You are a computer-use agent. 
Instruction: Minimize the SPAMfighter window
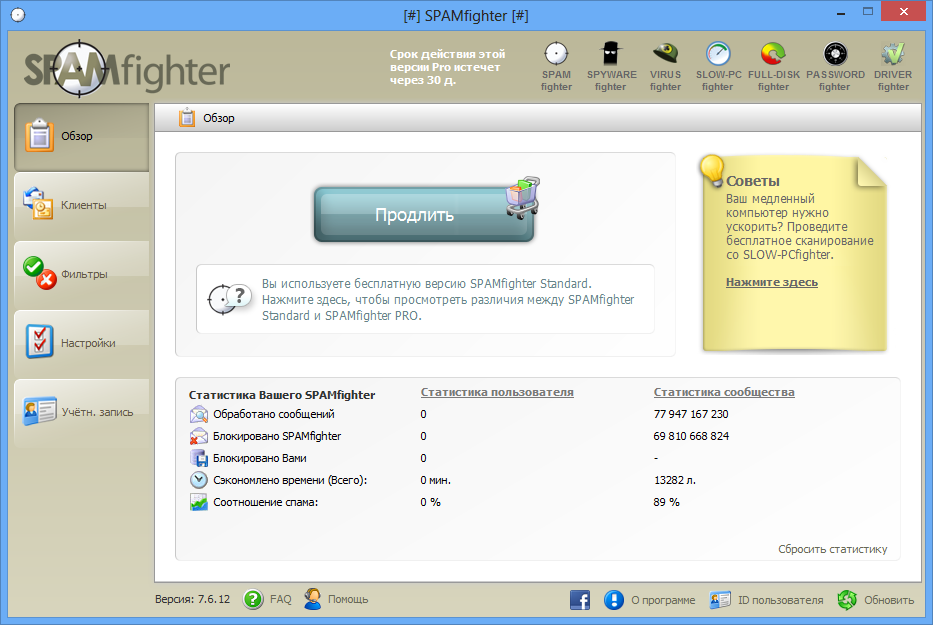(x=840, y=13)
